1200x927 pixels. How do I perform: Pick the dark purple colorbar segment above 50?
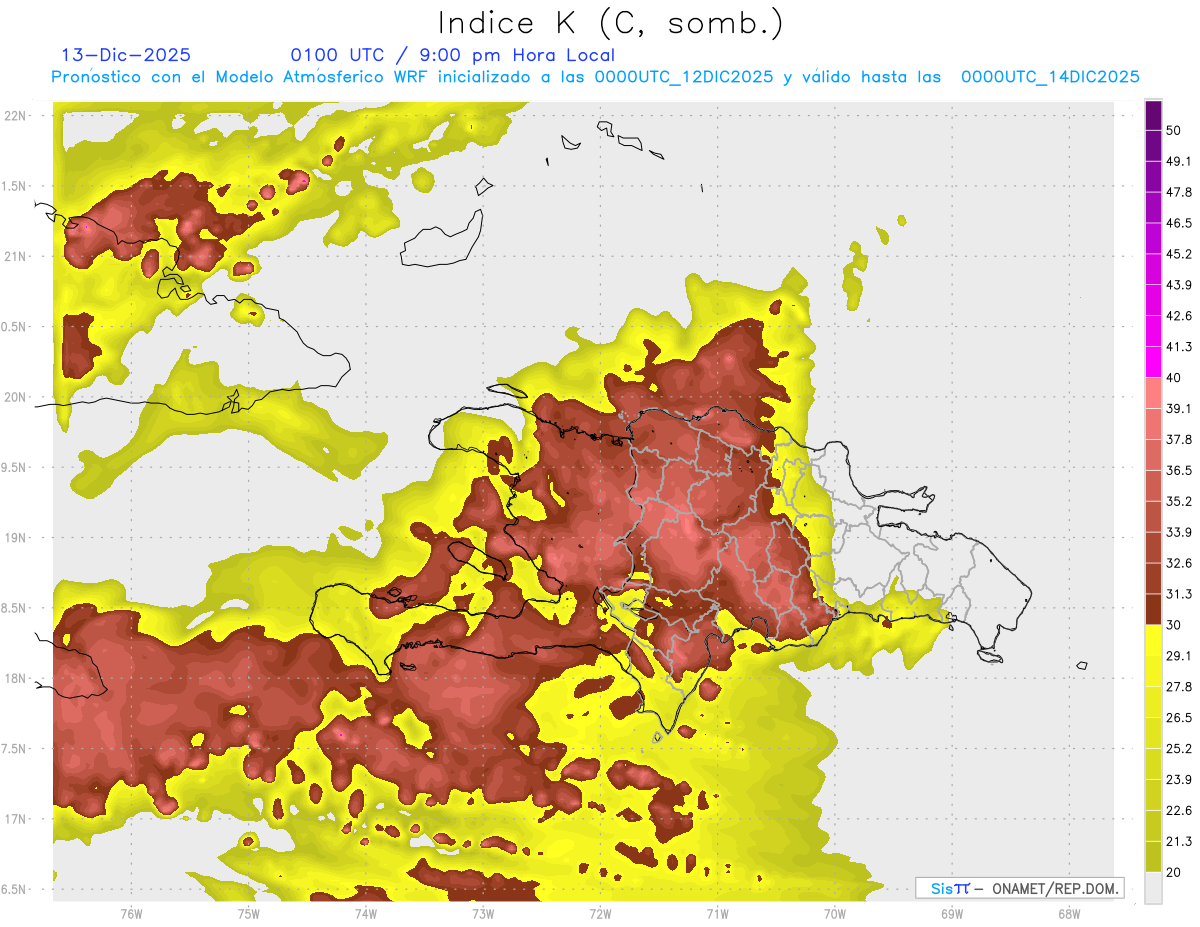(x=1153, y=115)
